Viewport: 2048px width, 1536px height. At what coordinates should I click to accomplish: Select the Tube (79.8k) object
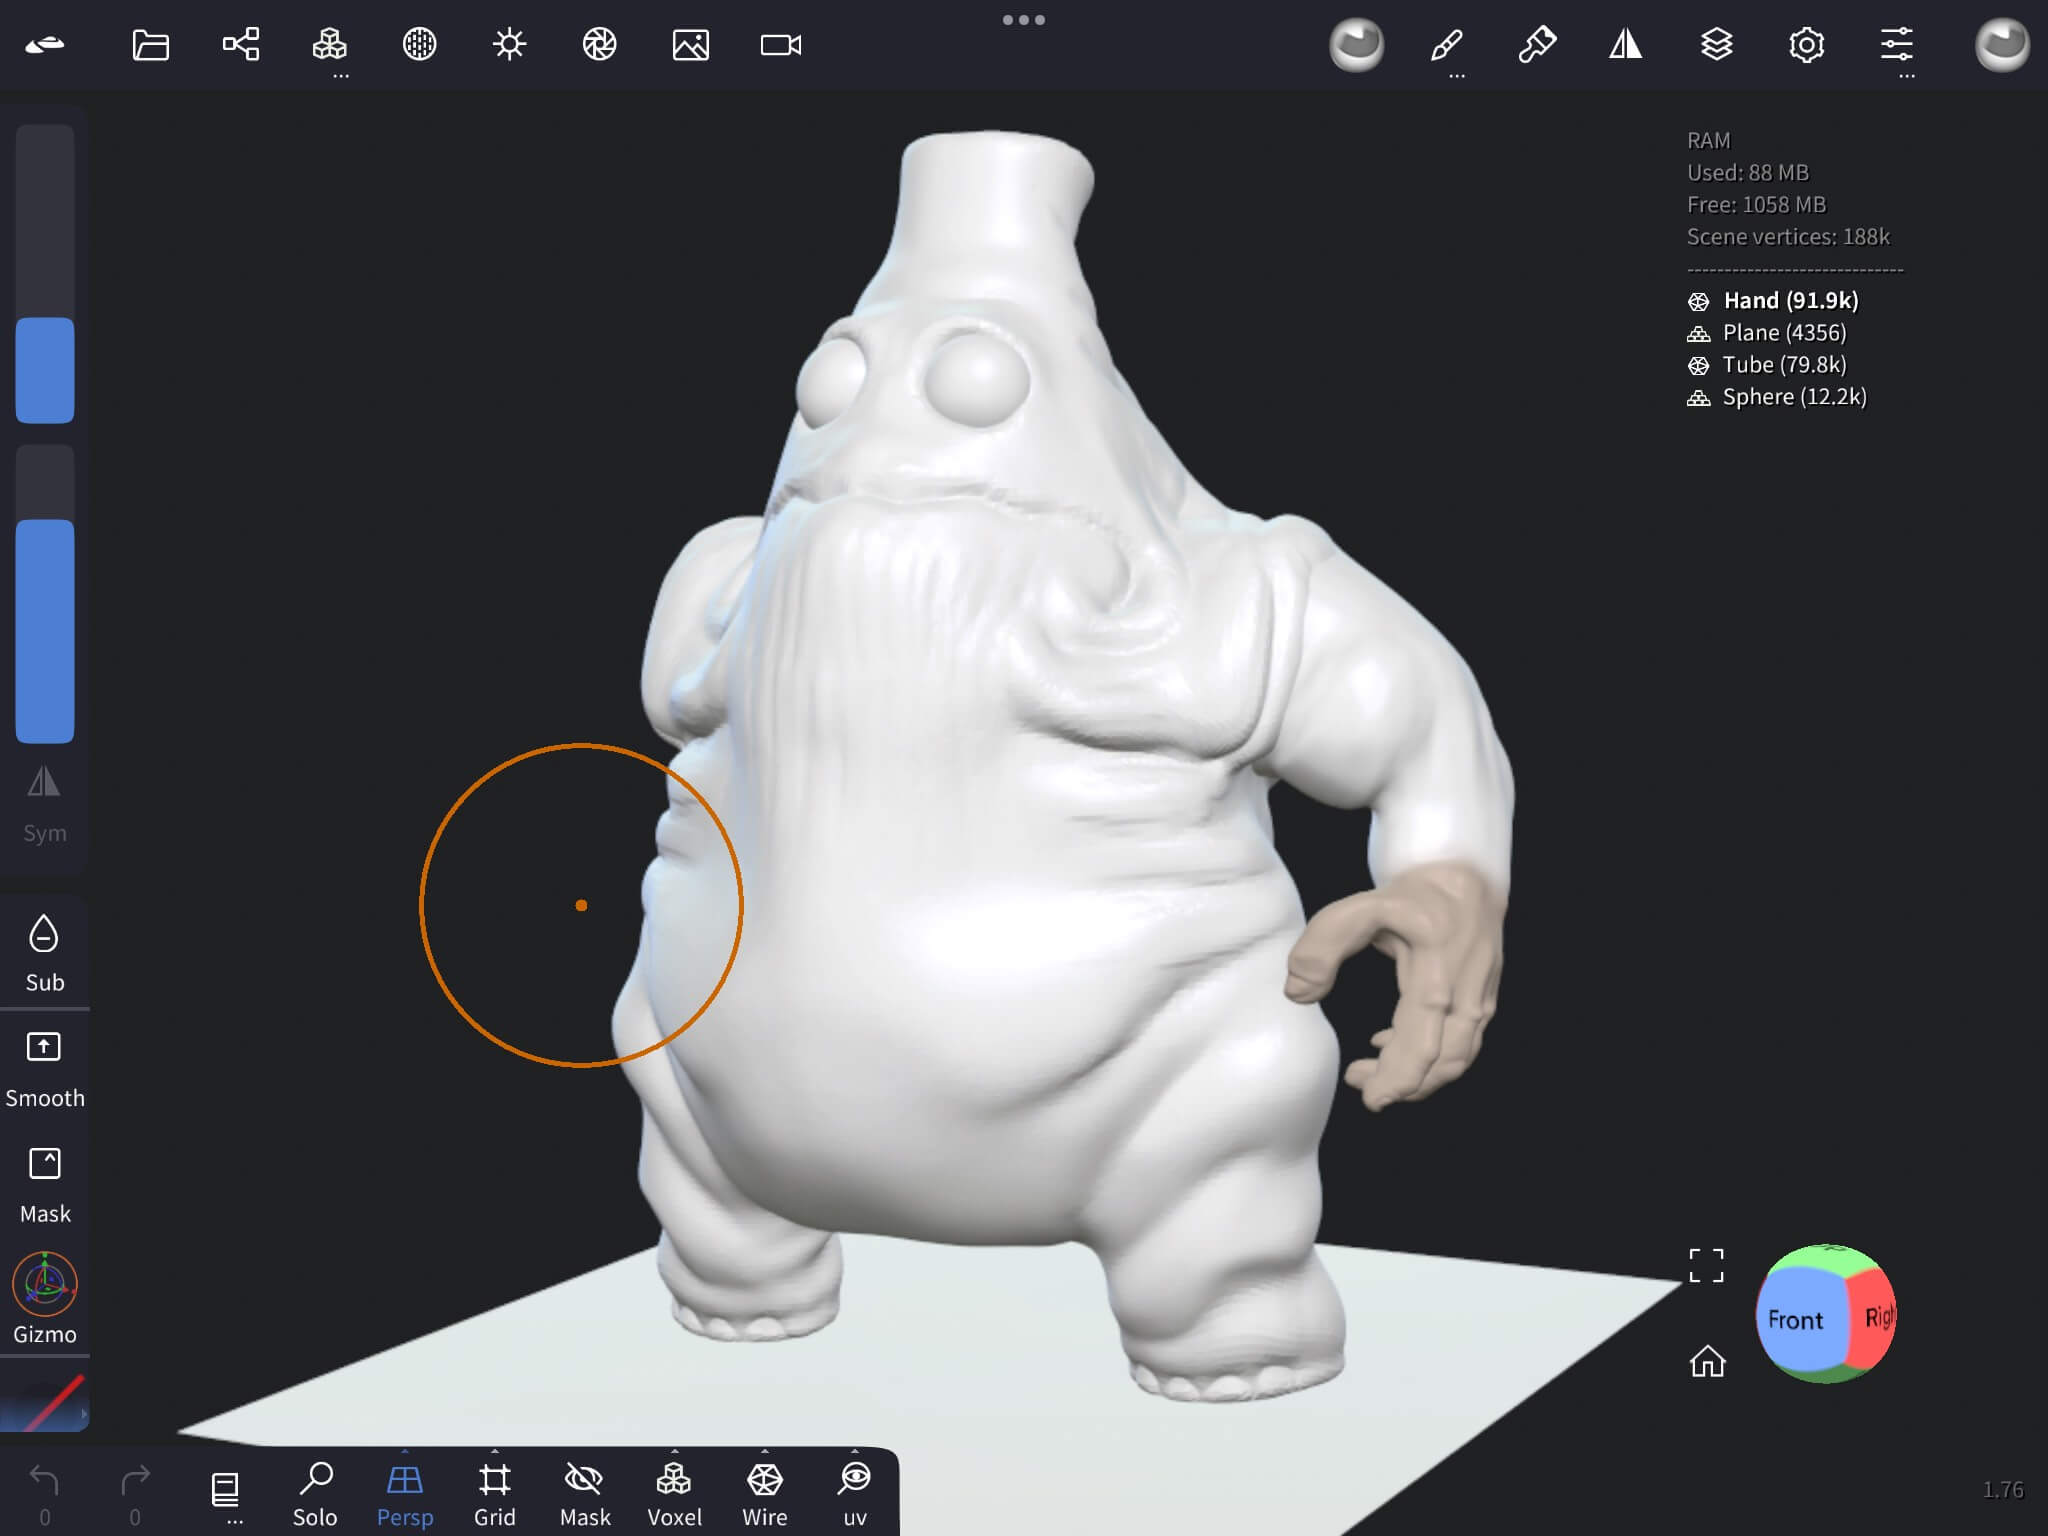1767,365
